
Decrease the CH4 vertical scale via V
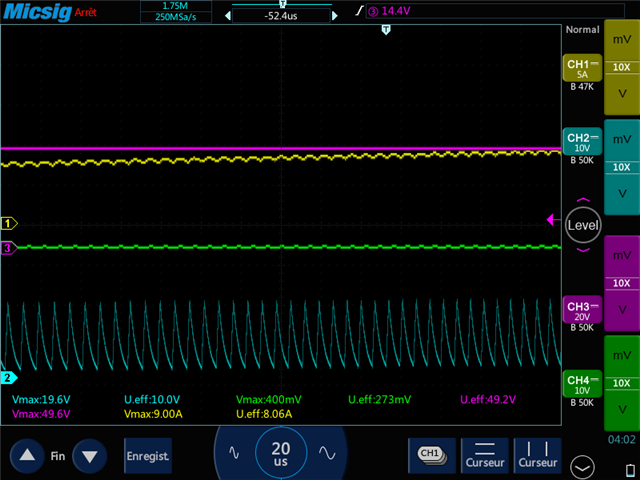(x=622, y=409)
